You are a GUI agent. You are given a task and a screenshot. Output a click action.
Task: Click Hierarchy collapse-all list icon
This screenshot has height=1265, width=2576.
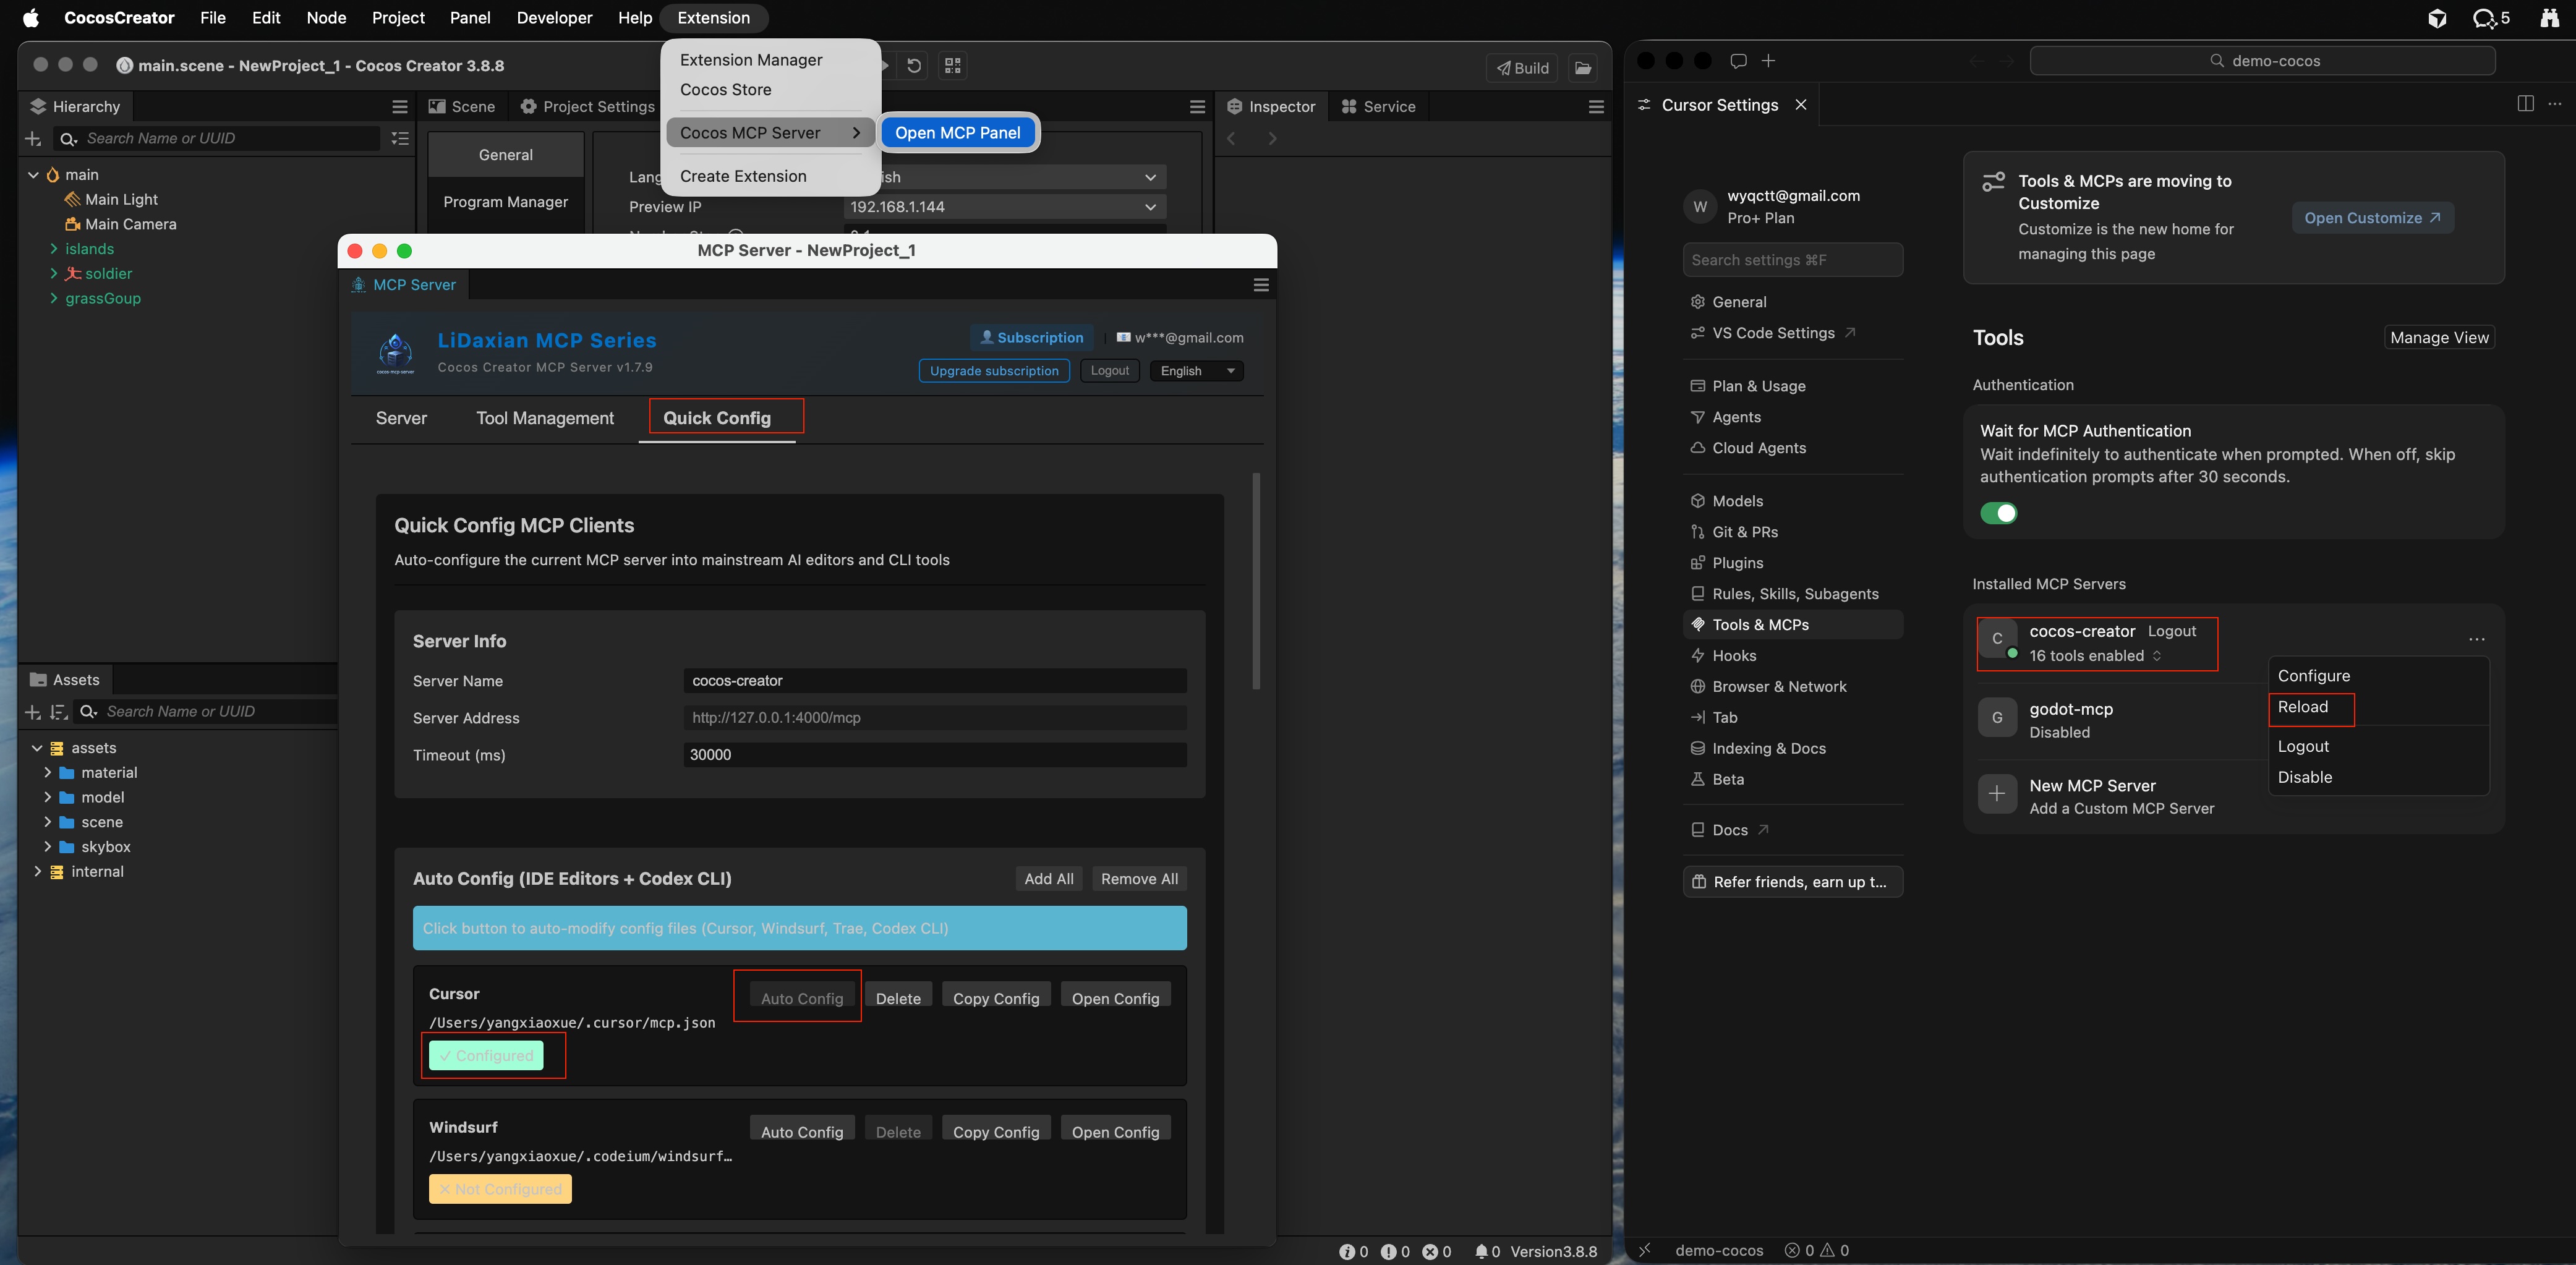(400, 139)
